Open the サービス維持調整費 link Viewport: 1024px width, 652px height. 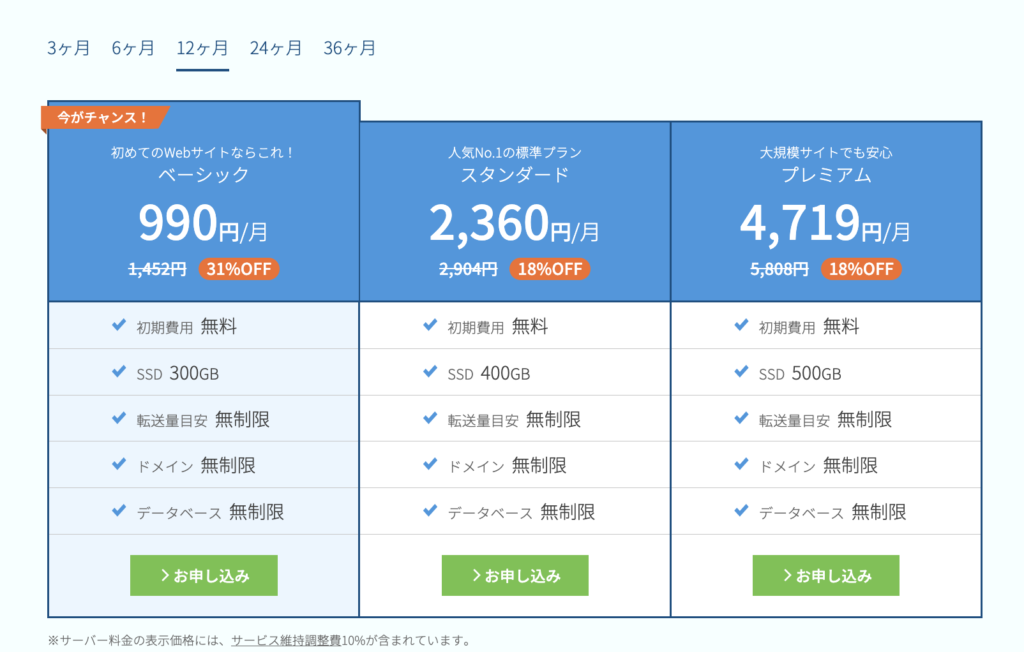tap(286, 640)
